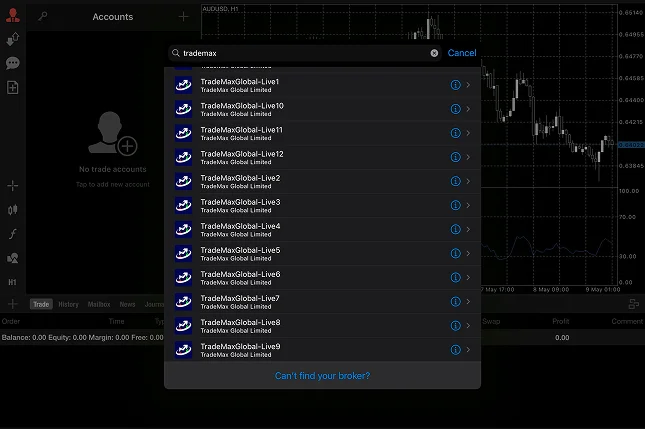Open info for TradeMaxGlobal-Live4
645x429 pixels.
tap(455, 229)
